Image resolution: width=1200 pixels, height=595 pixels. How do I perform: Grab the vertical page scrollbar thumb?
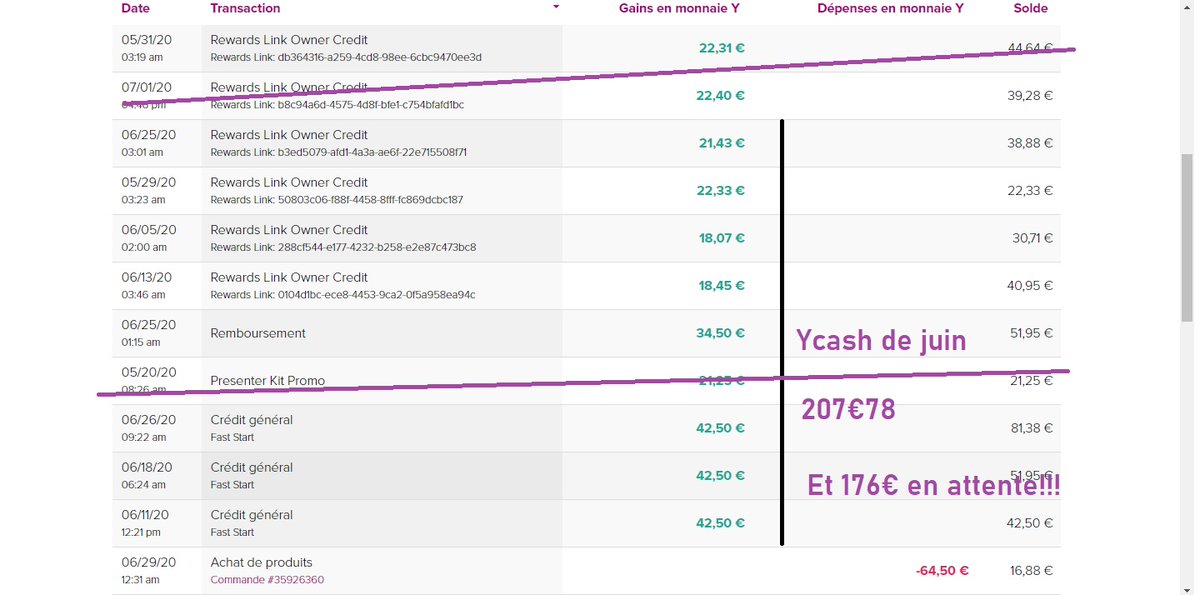click(x=1187, y=237)
